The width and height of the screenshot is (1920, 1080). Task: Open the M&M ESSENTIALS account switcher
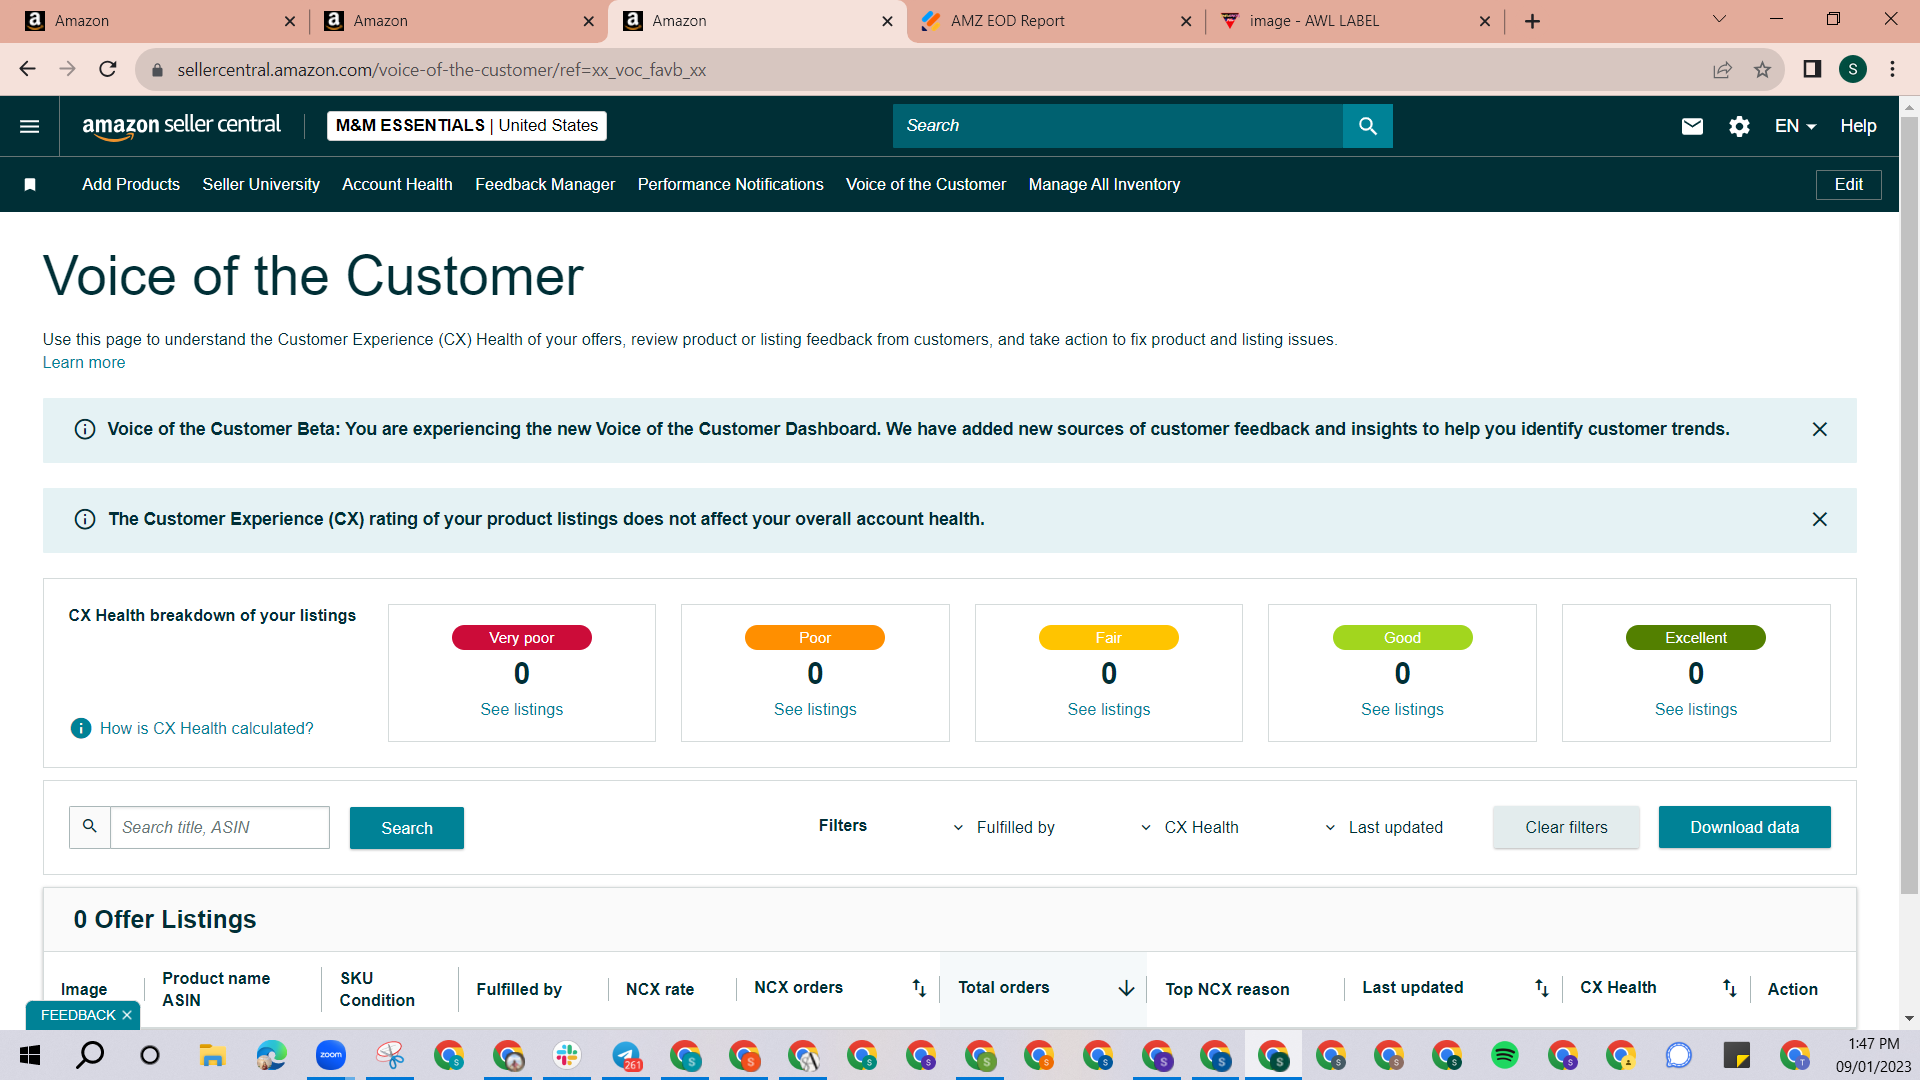467,126
